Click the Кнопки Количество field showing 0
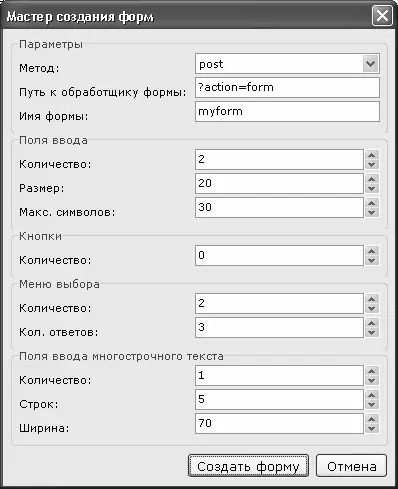The height and width of the screenshot is (489, 398). coord(279,256)
